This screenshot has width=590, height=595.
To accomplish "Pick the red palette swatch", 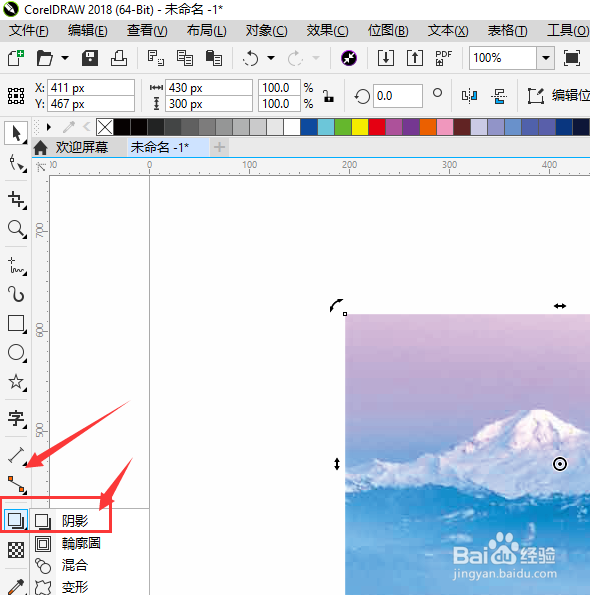I will (377, 127).
